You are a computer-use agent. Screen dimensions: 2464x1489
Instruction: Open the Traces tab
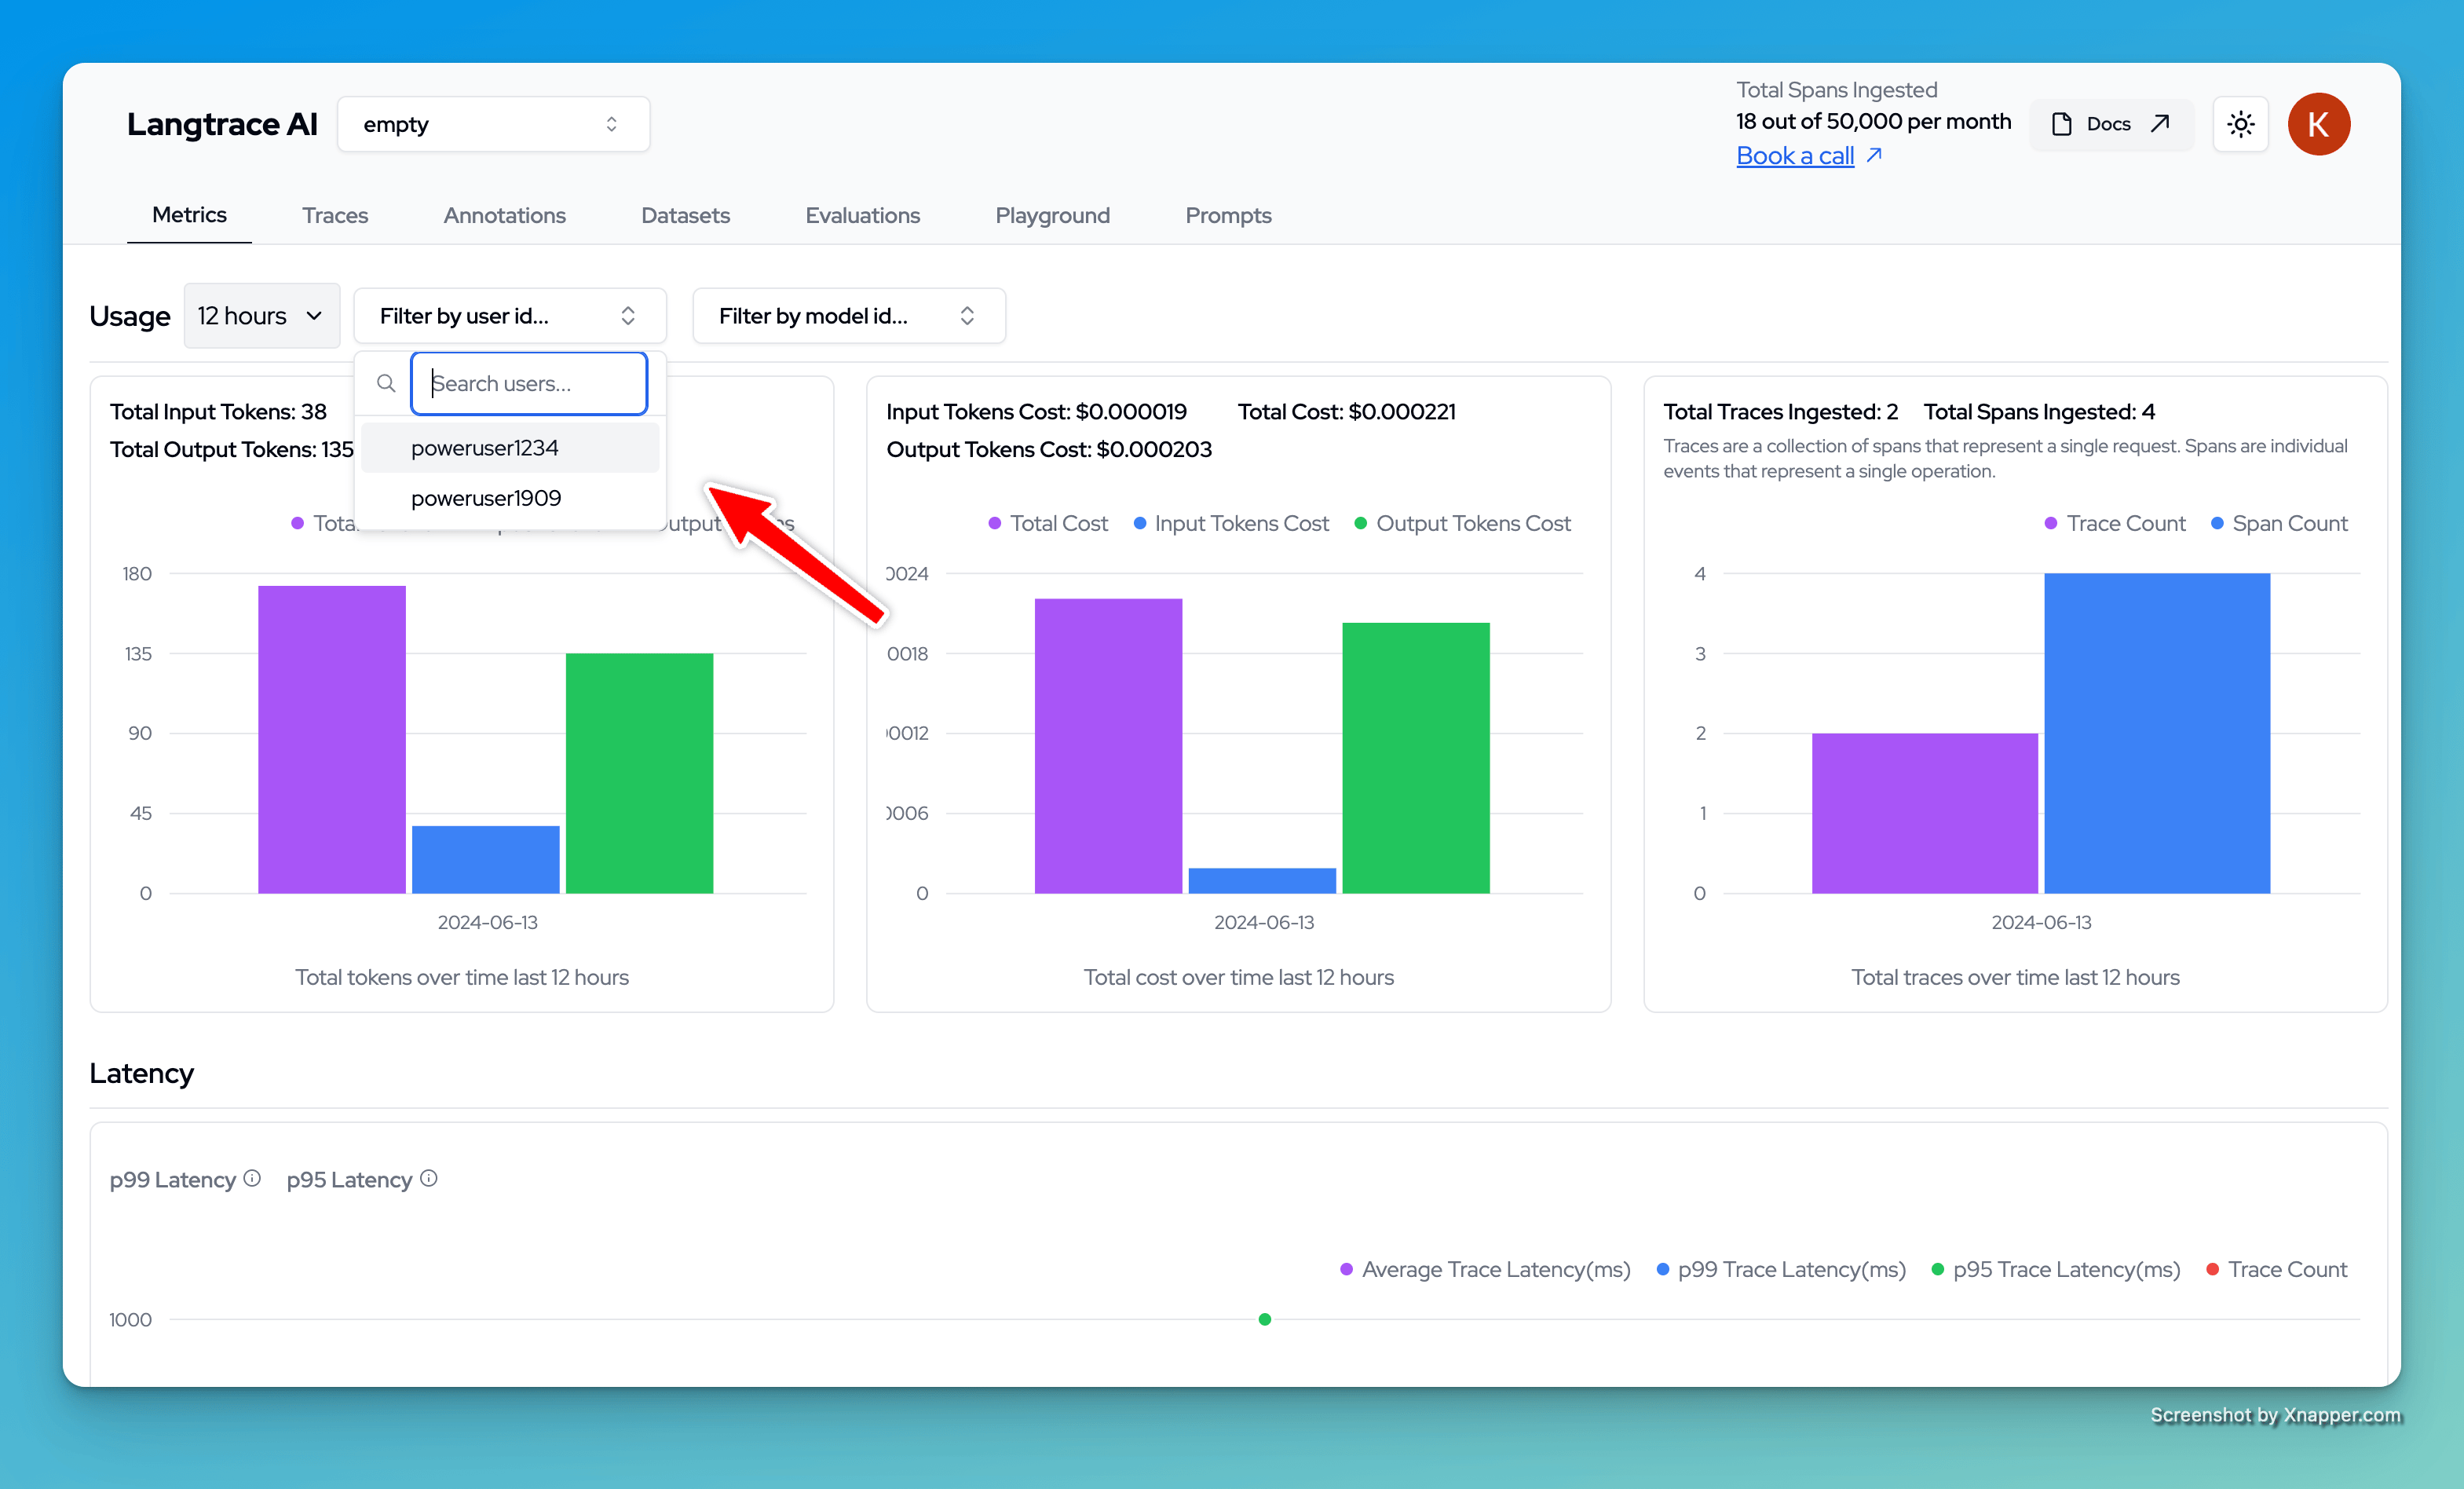tap(335, 215)
